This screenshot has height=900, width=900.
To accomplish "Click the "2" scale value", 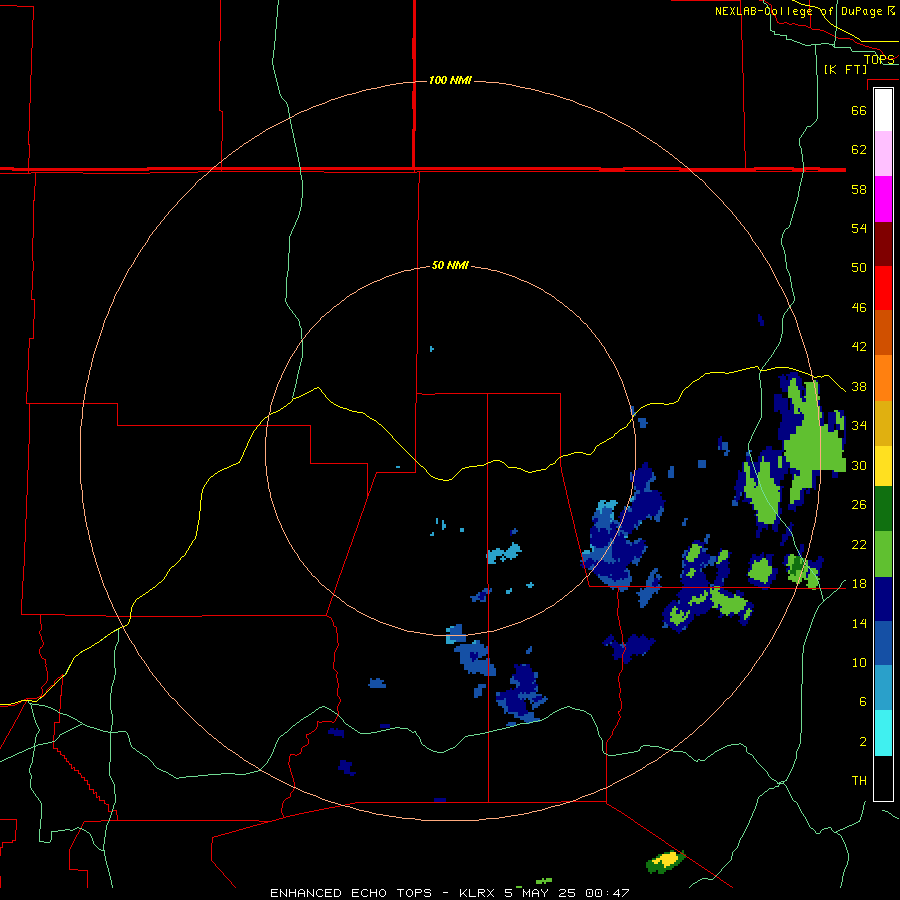I will (x=863, y=742).
